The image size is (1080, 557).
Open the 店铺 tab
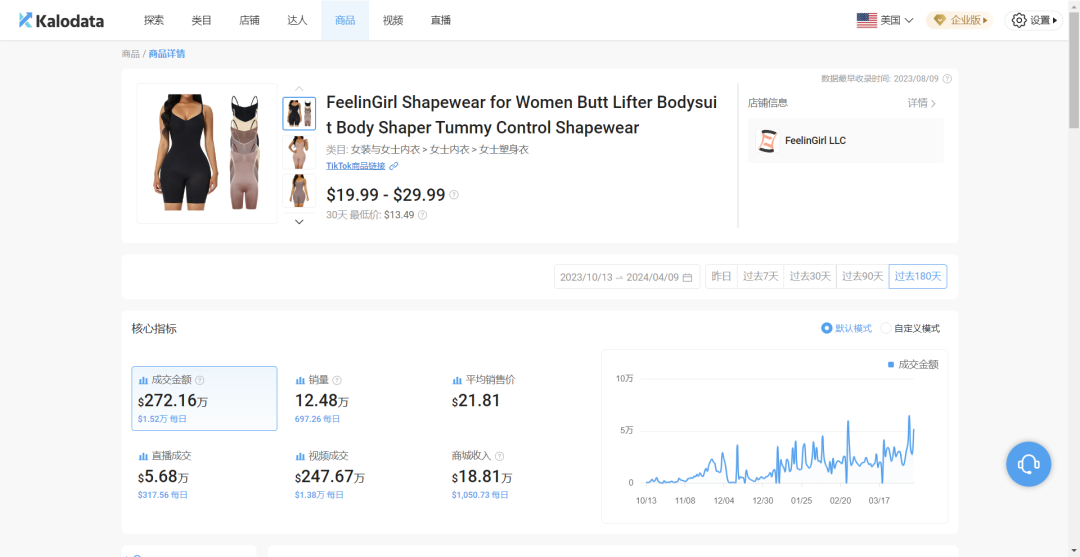coord(249,20)
